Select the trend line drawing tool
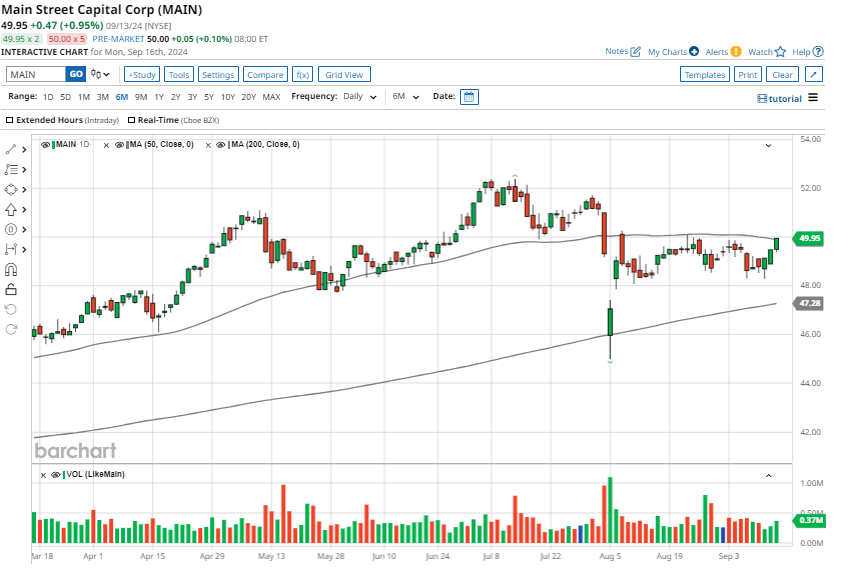Screen dimensions: 850x577 pyautogui.click(x=12, y=149)
